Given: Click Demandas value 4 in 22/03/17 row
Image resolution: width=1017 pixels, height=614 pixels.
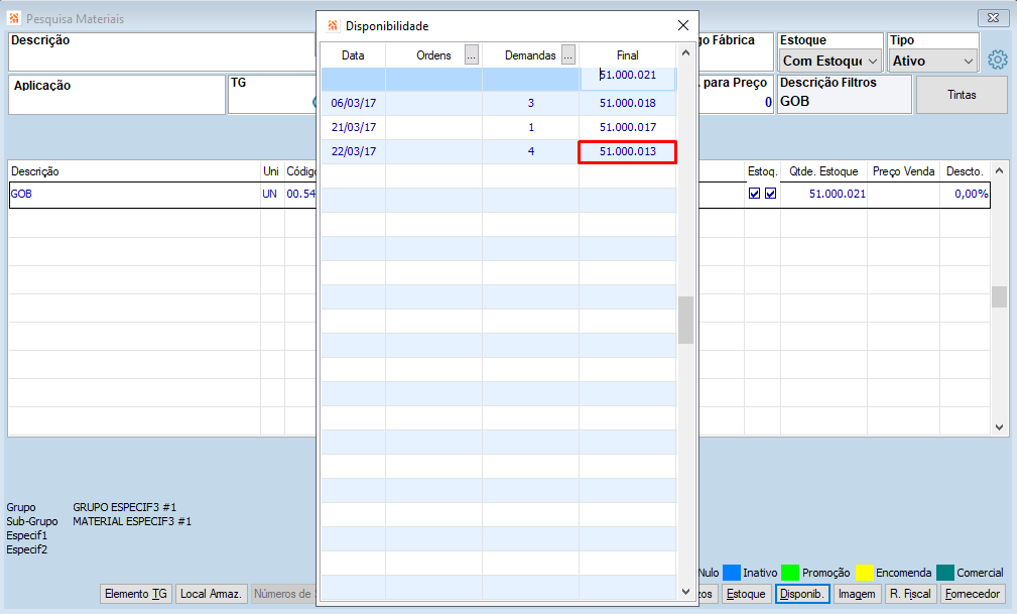Looking at the screenshot, I should (x=531, y=151).
